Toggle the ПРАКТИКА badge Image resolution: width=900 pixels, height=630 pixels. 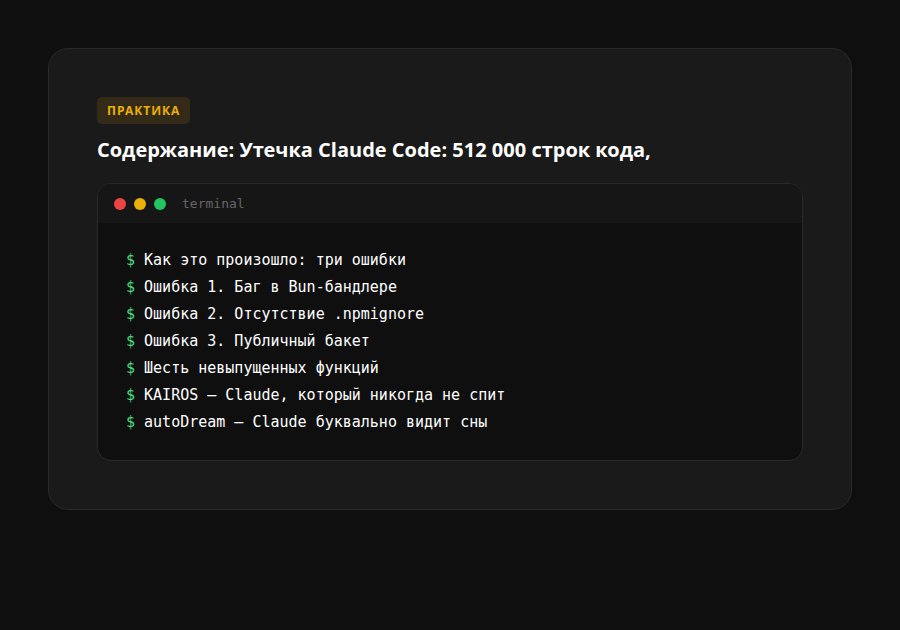(143, 110)
